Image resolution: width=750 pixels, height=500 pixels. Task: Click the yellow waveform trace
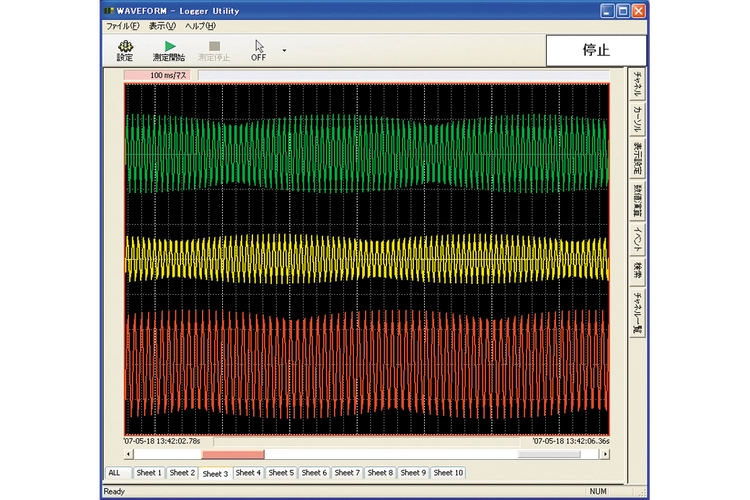367,258
